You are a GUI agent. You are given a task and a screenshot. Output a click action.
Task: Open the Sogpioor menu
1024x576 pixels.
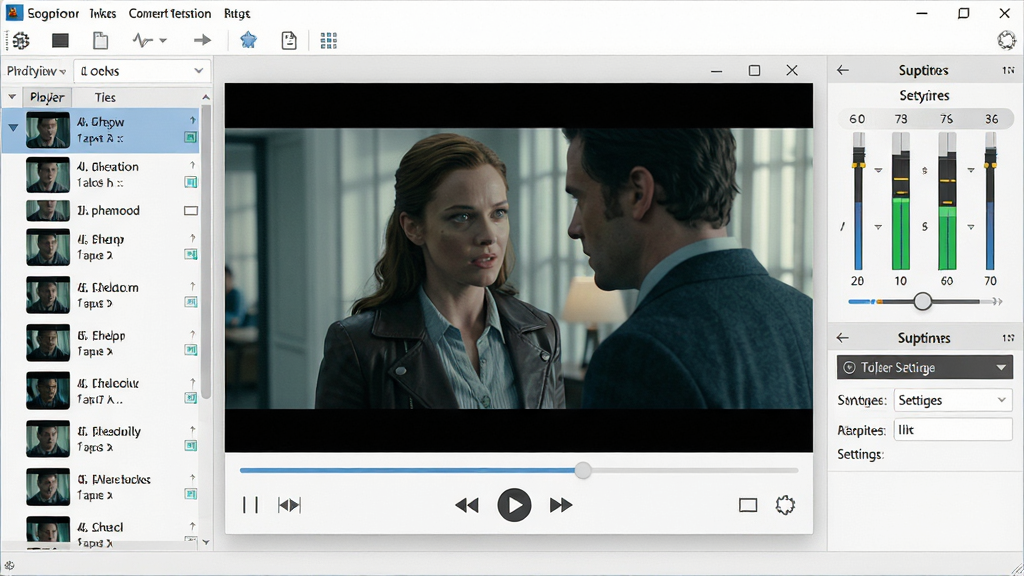tap(53, 14)
